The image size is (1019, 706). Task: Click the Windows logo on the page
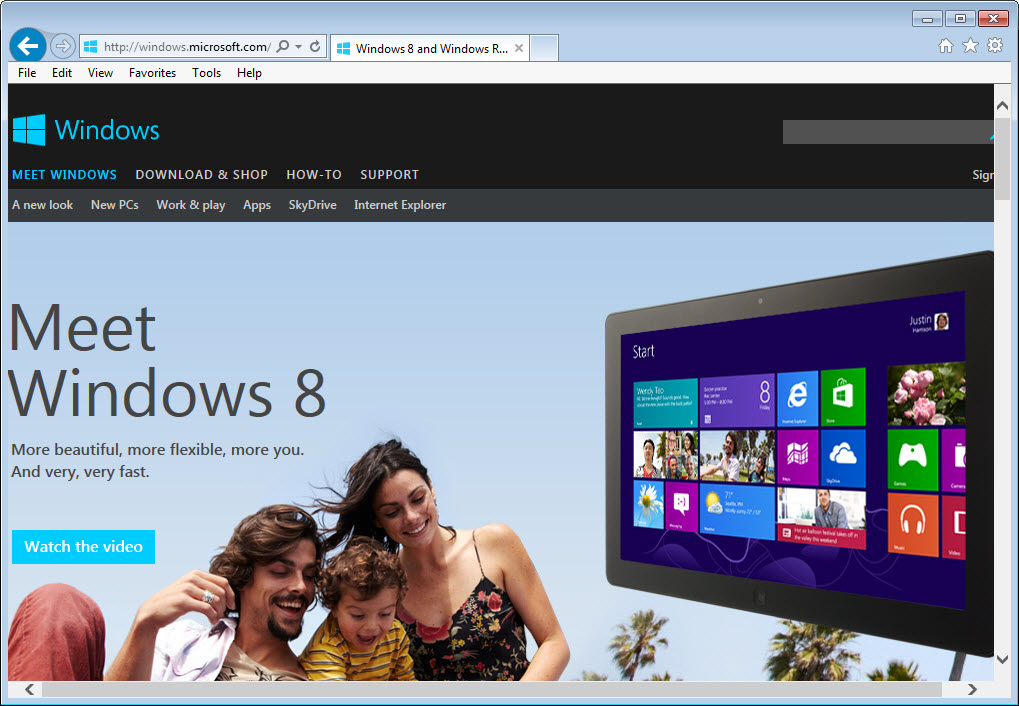pyautogui.click(x=86, y=130)
